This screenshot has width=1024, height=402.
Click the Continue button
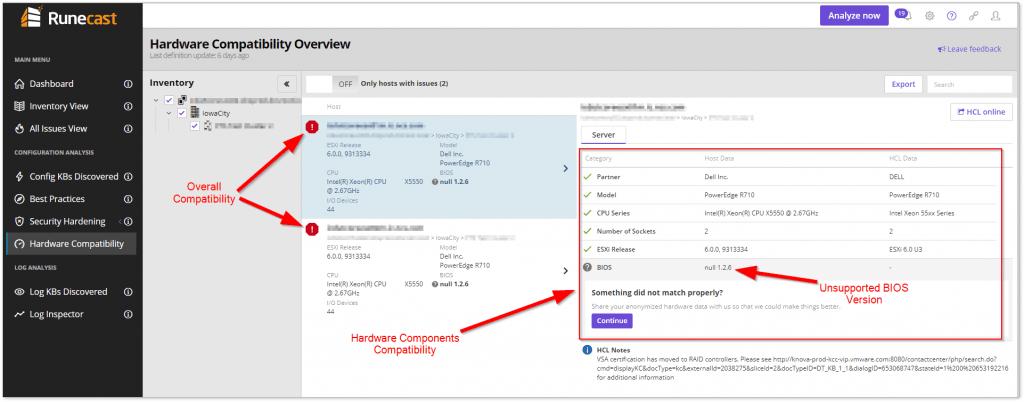(x=612, y=321)
